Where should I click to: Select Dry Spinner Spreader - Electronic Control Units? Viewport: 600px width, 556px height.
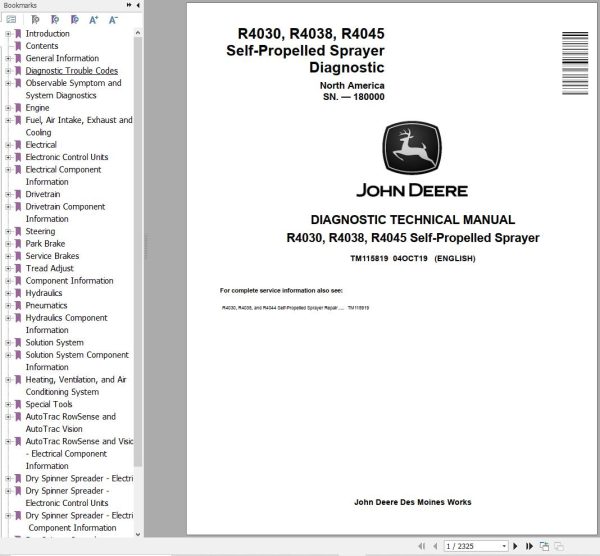coord(67,497)
